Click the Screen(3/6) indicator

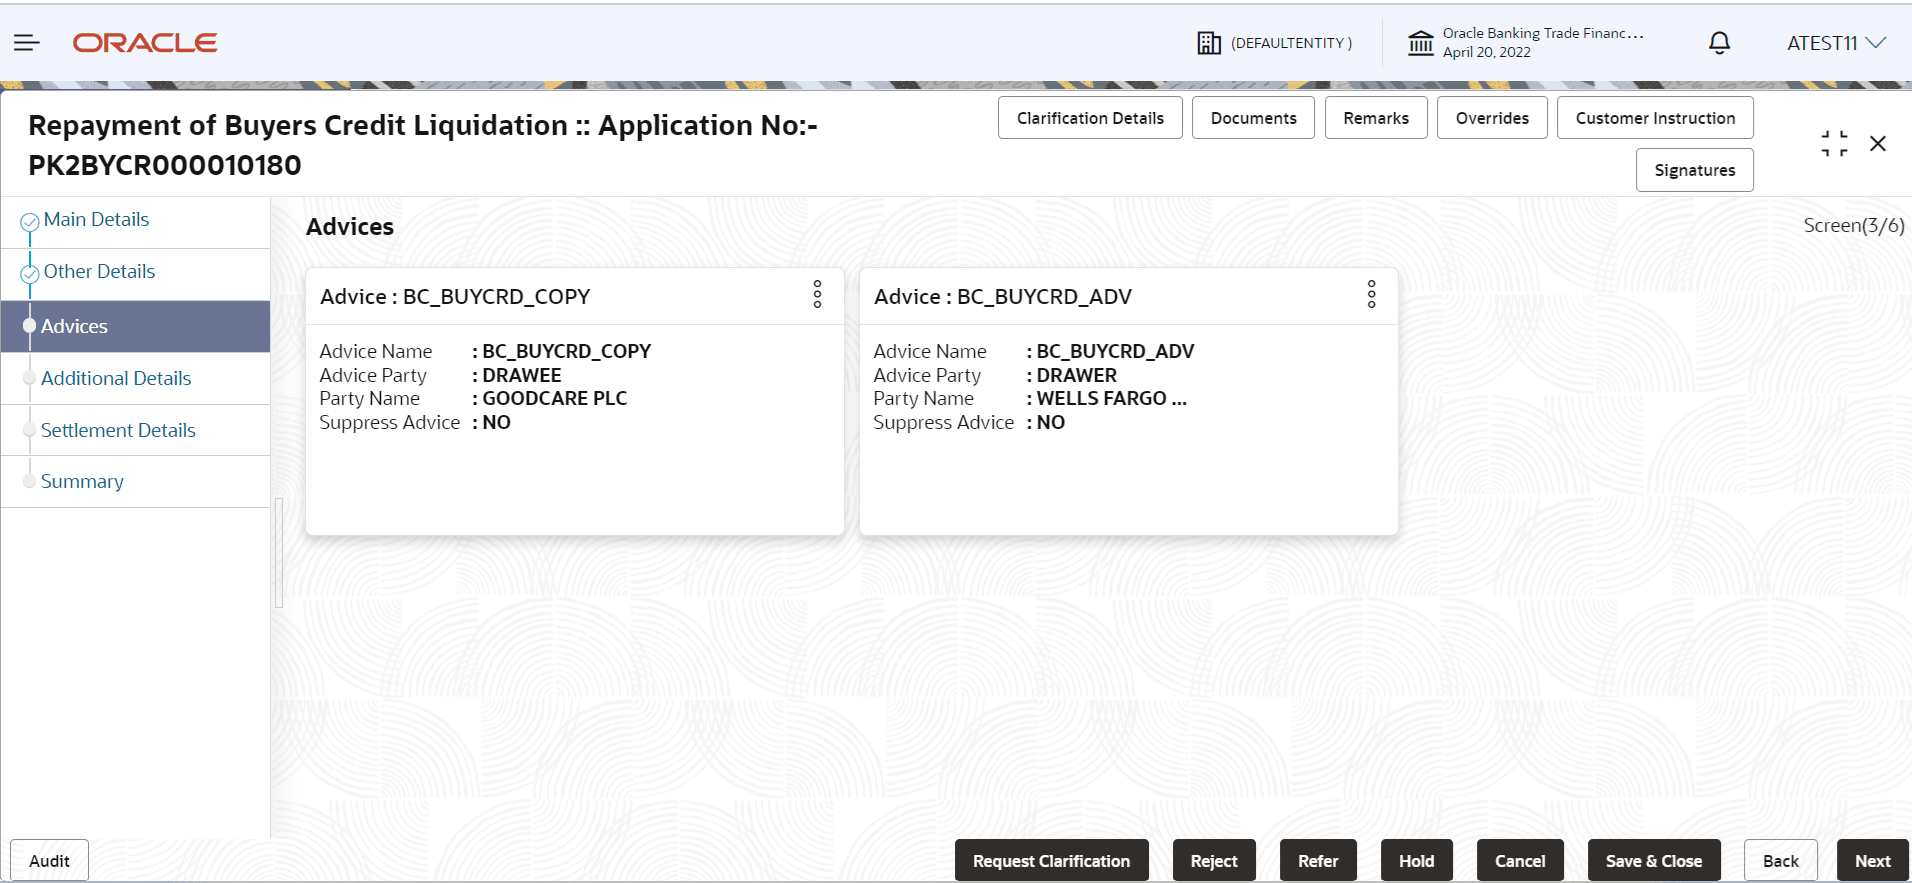[x=1854, y=226]
